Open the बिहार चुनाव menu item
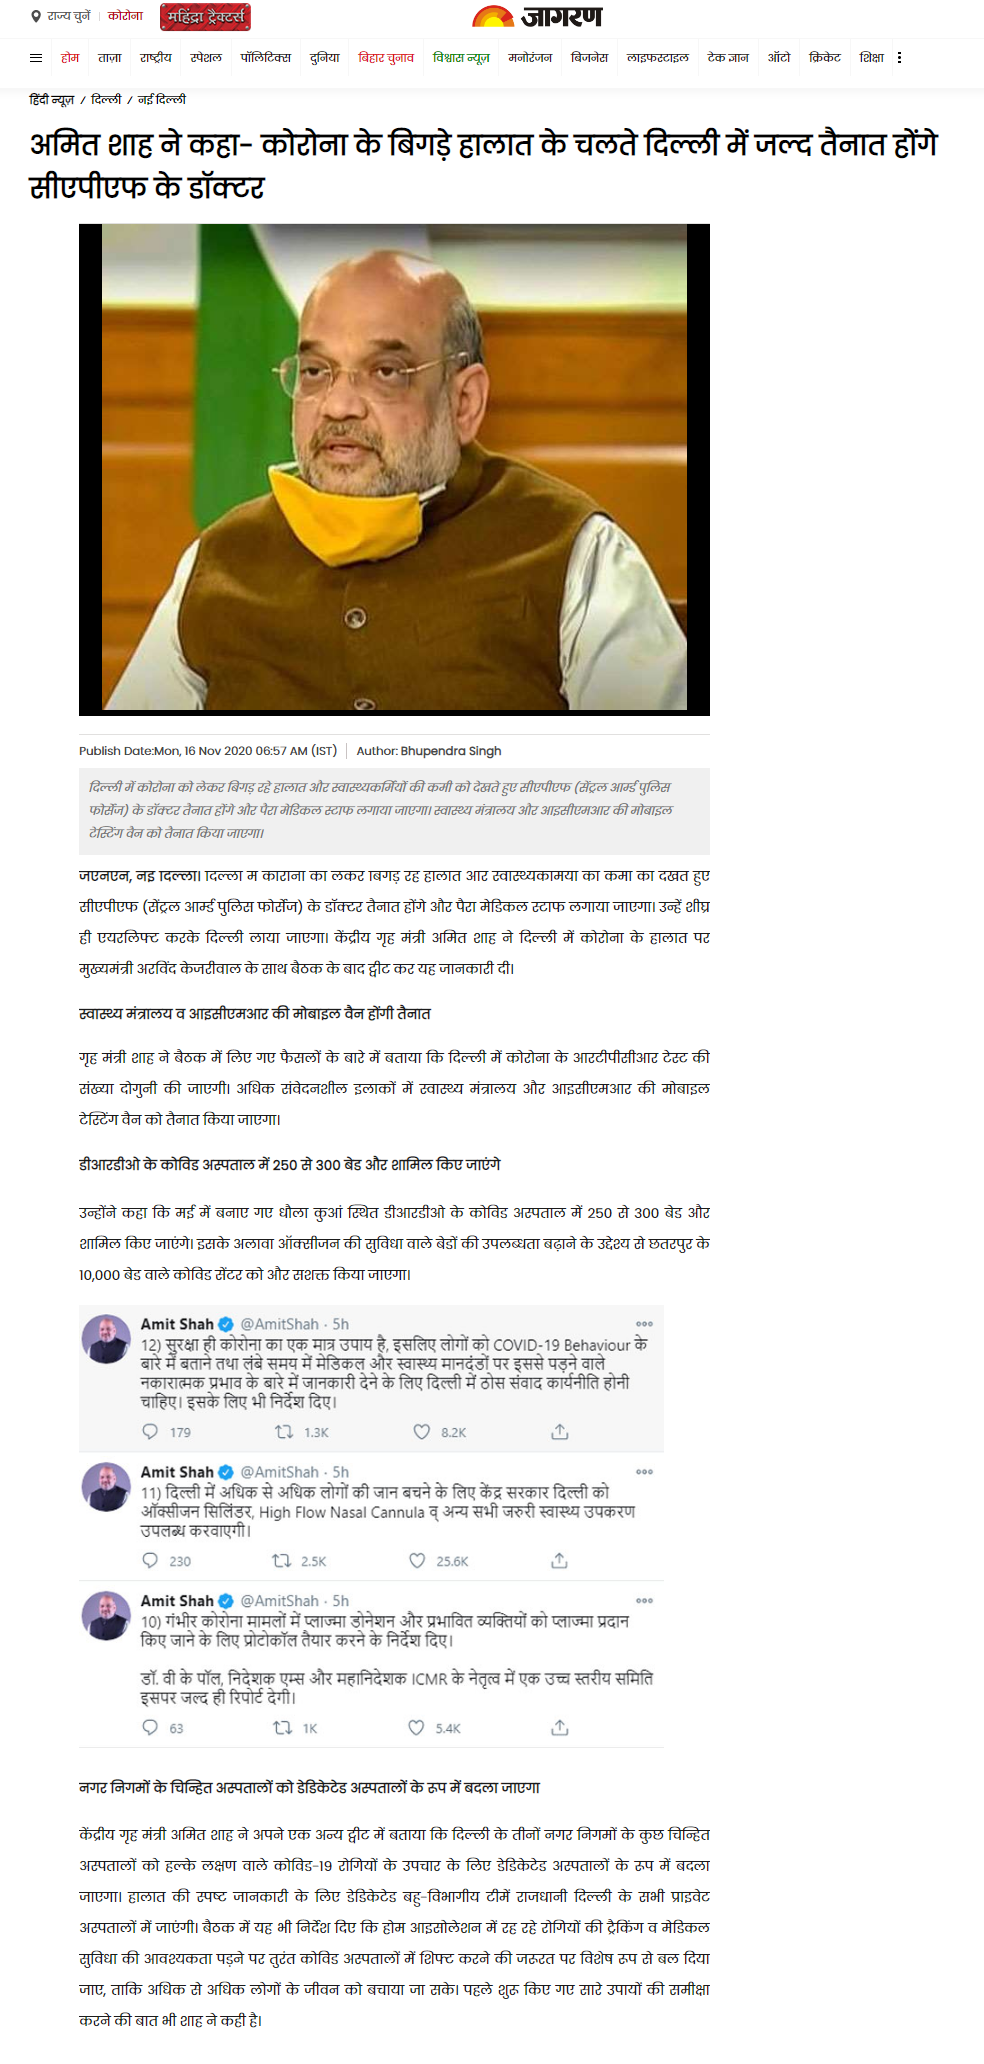This screenshot has height=2064, width=984. point(386,58)
